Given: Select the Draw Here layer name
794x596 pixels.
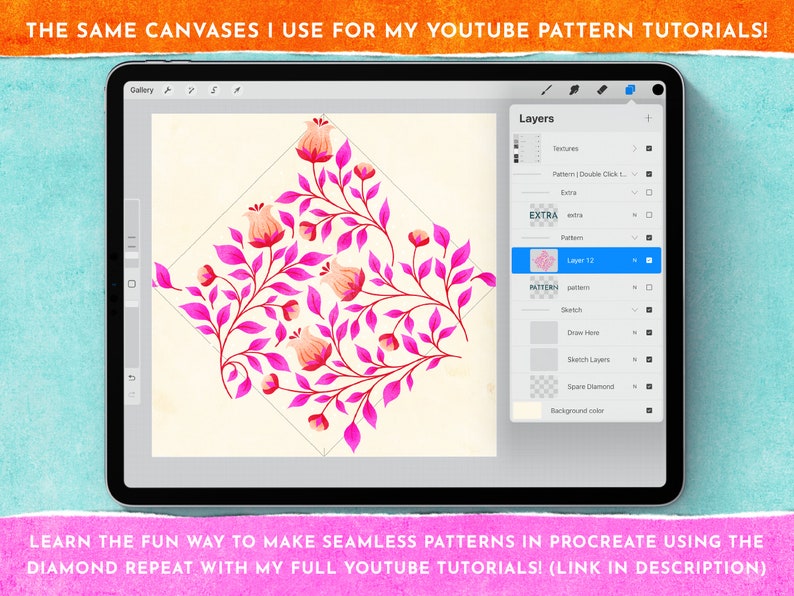Looking at the screenshot, I should point(583,333).
